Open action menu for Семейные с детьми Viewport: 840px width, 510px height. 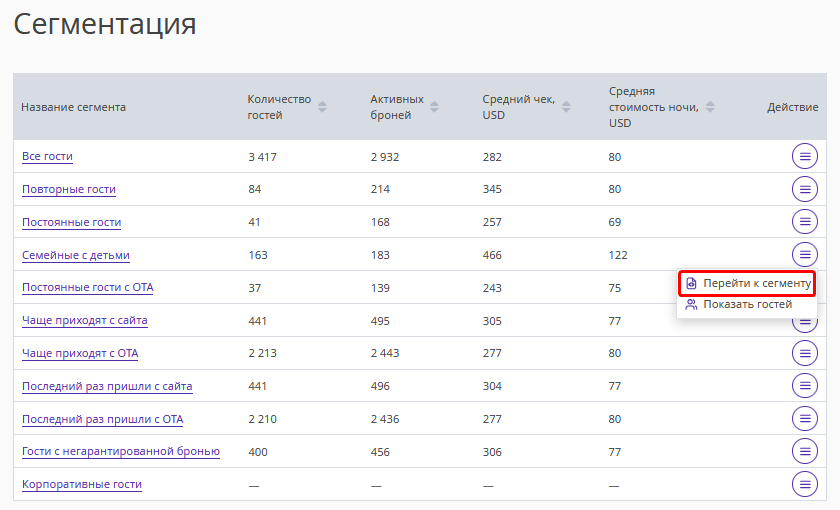click(x=805, y=254)
